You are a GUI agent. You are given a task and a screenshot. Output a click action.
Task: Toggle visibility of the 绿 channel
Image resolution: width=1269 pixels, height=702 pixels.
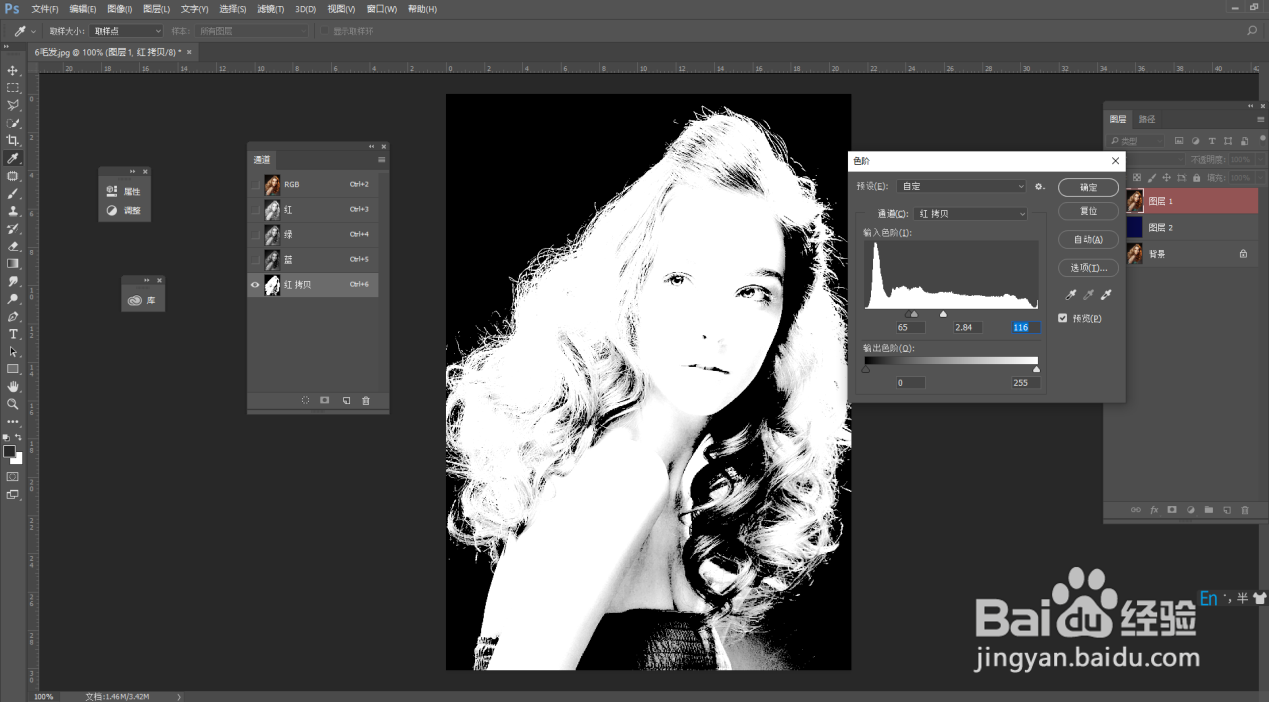(255, 235)
